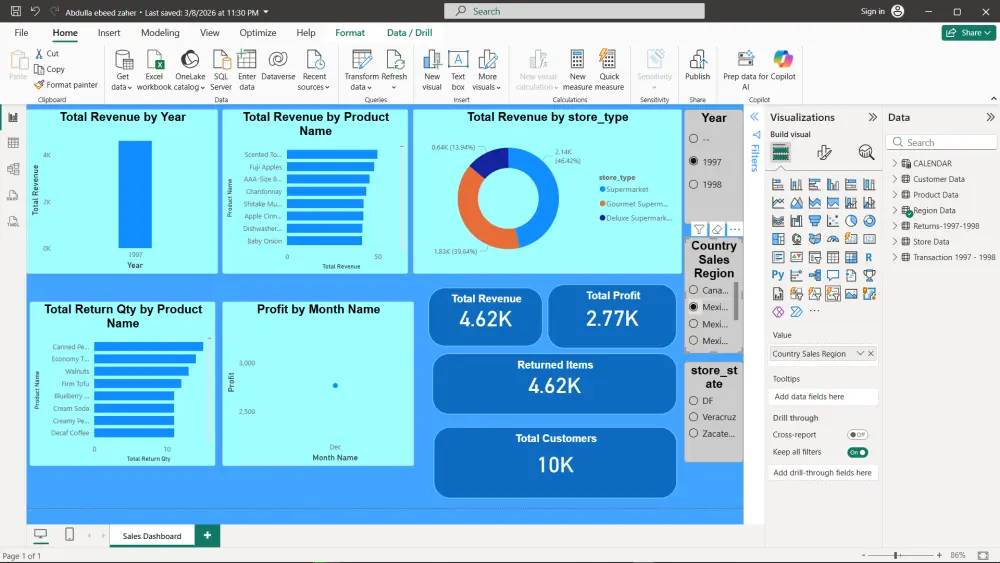Open the Format visual brush pane
Image resolution: width=1000 pixels, height=563 pixels.
pos(824,152)
